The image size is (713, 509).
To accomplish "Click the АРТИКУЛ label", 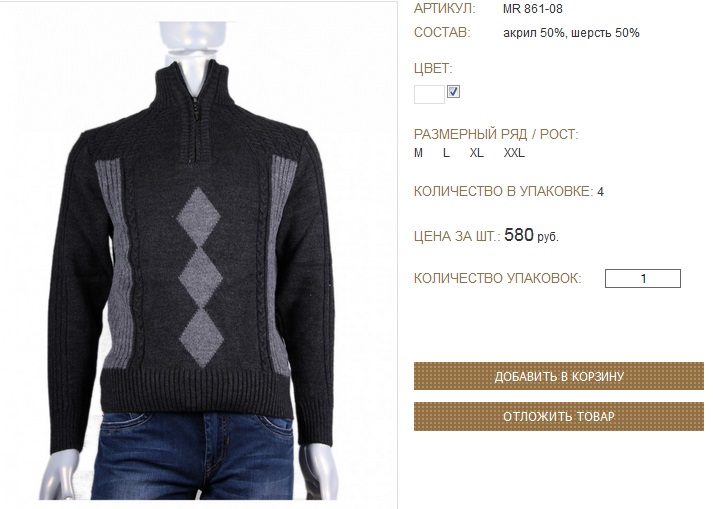I will pos(444,9).
